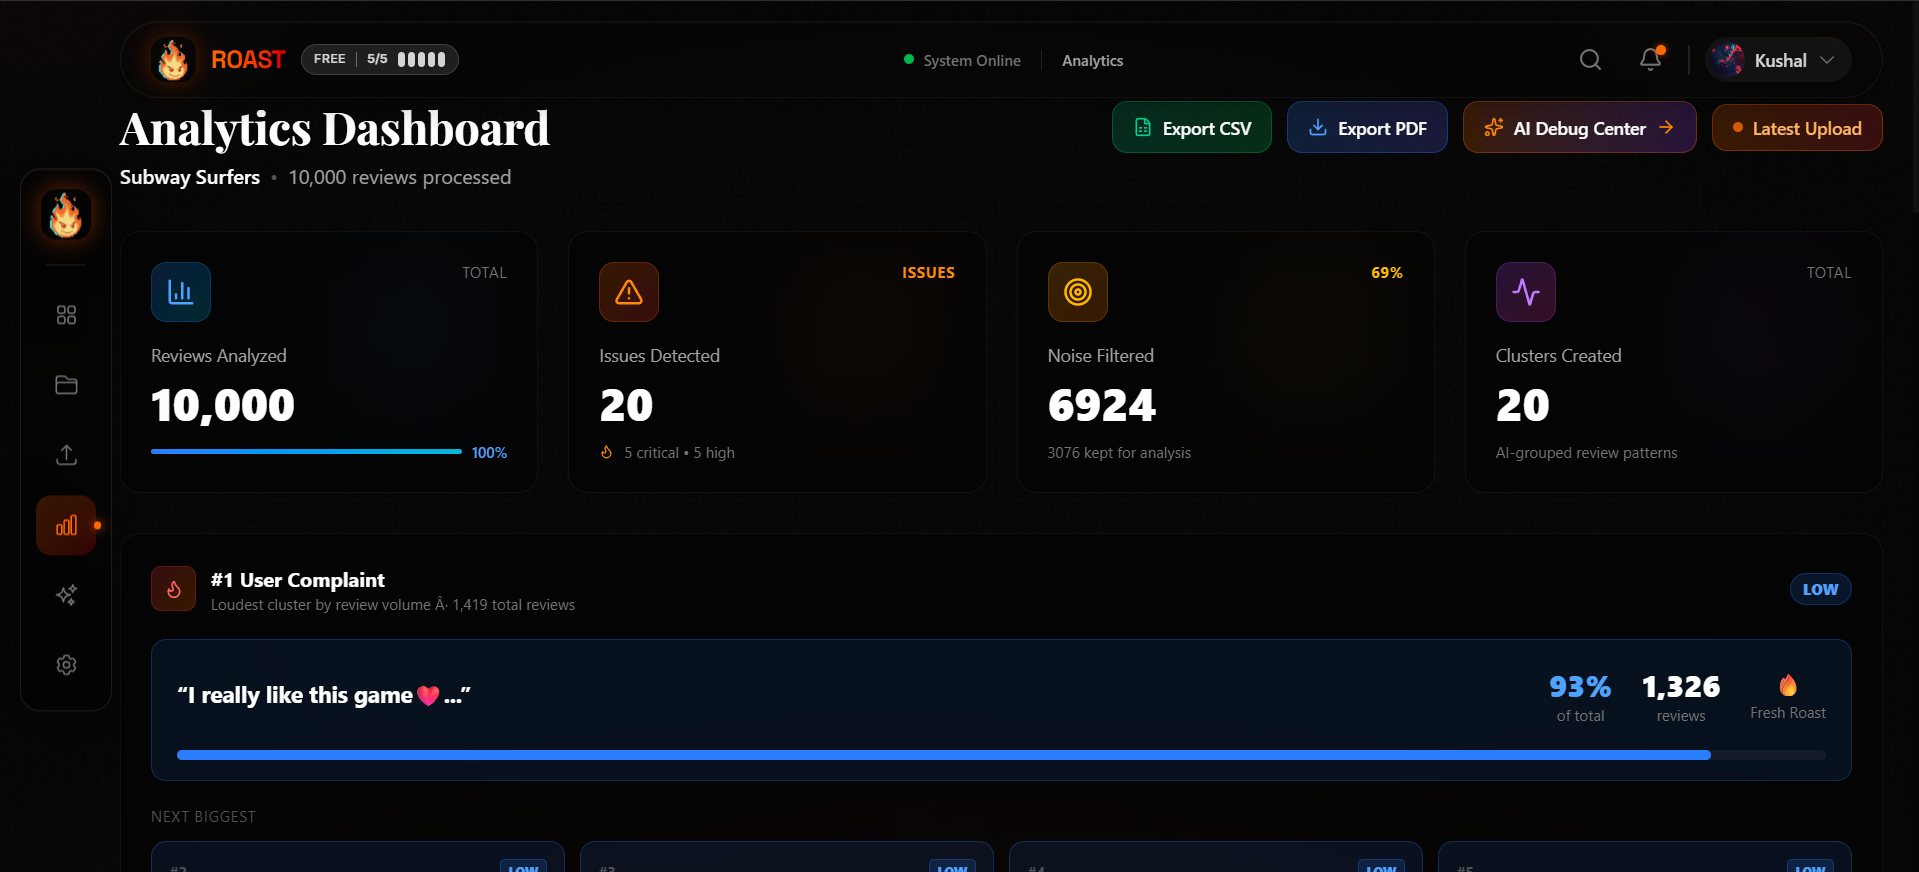Image resolution: width=1919 pixels, height=872 pixels.
Task: Click 'AI-grouped review patterns' text
Action: coord(1586,453)
